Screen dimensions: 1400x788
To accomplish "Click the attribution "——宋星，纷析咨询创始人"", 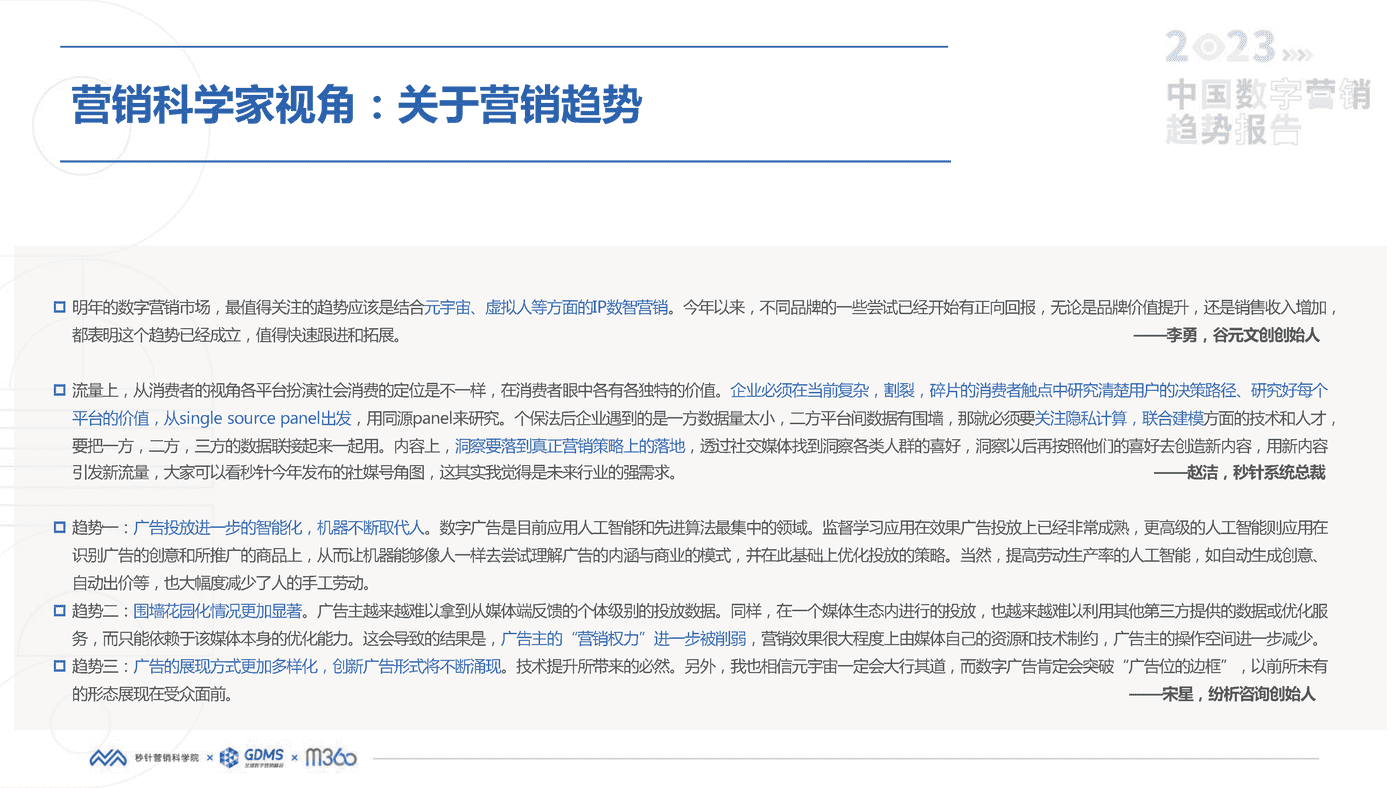I will [x=1222, y=693].
